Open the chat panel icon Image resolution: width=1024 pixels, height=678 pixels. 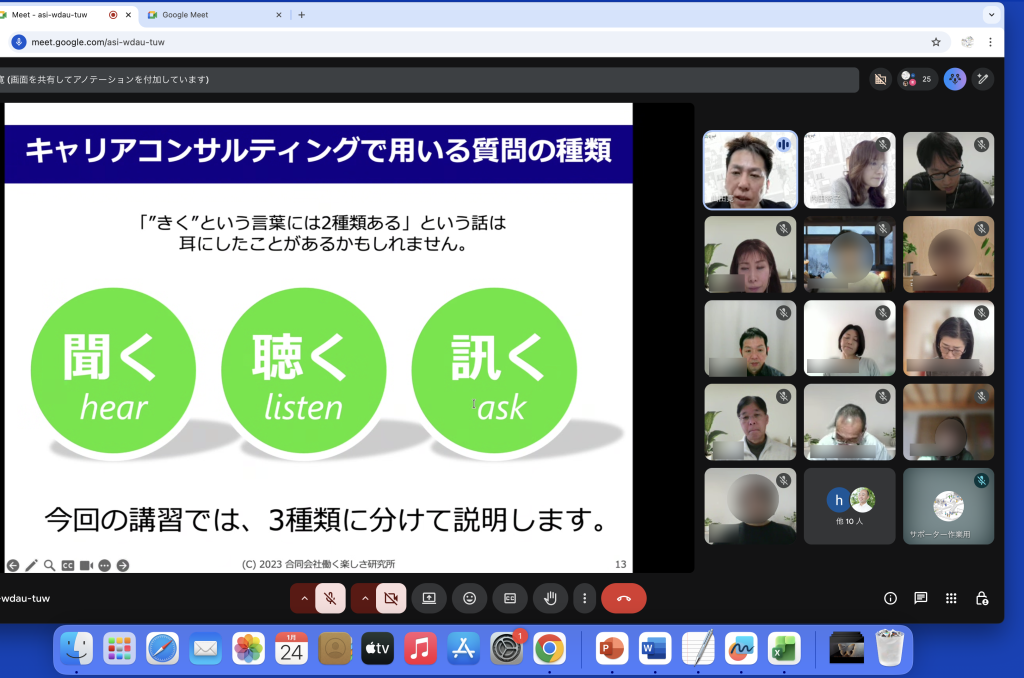tap(920, 598)
